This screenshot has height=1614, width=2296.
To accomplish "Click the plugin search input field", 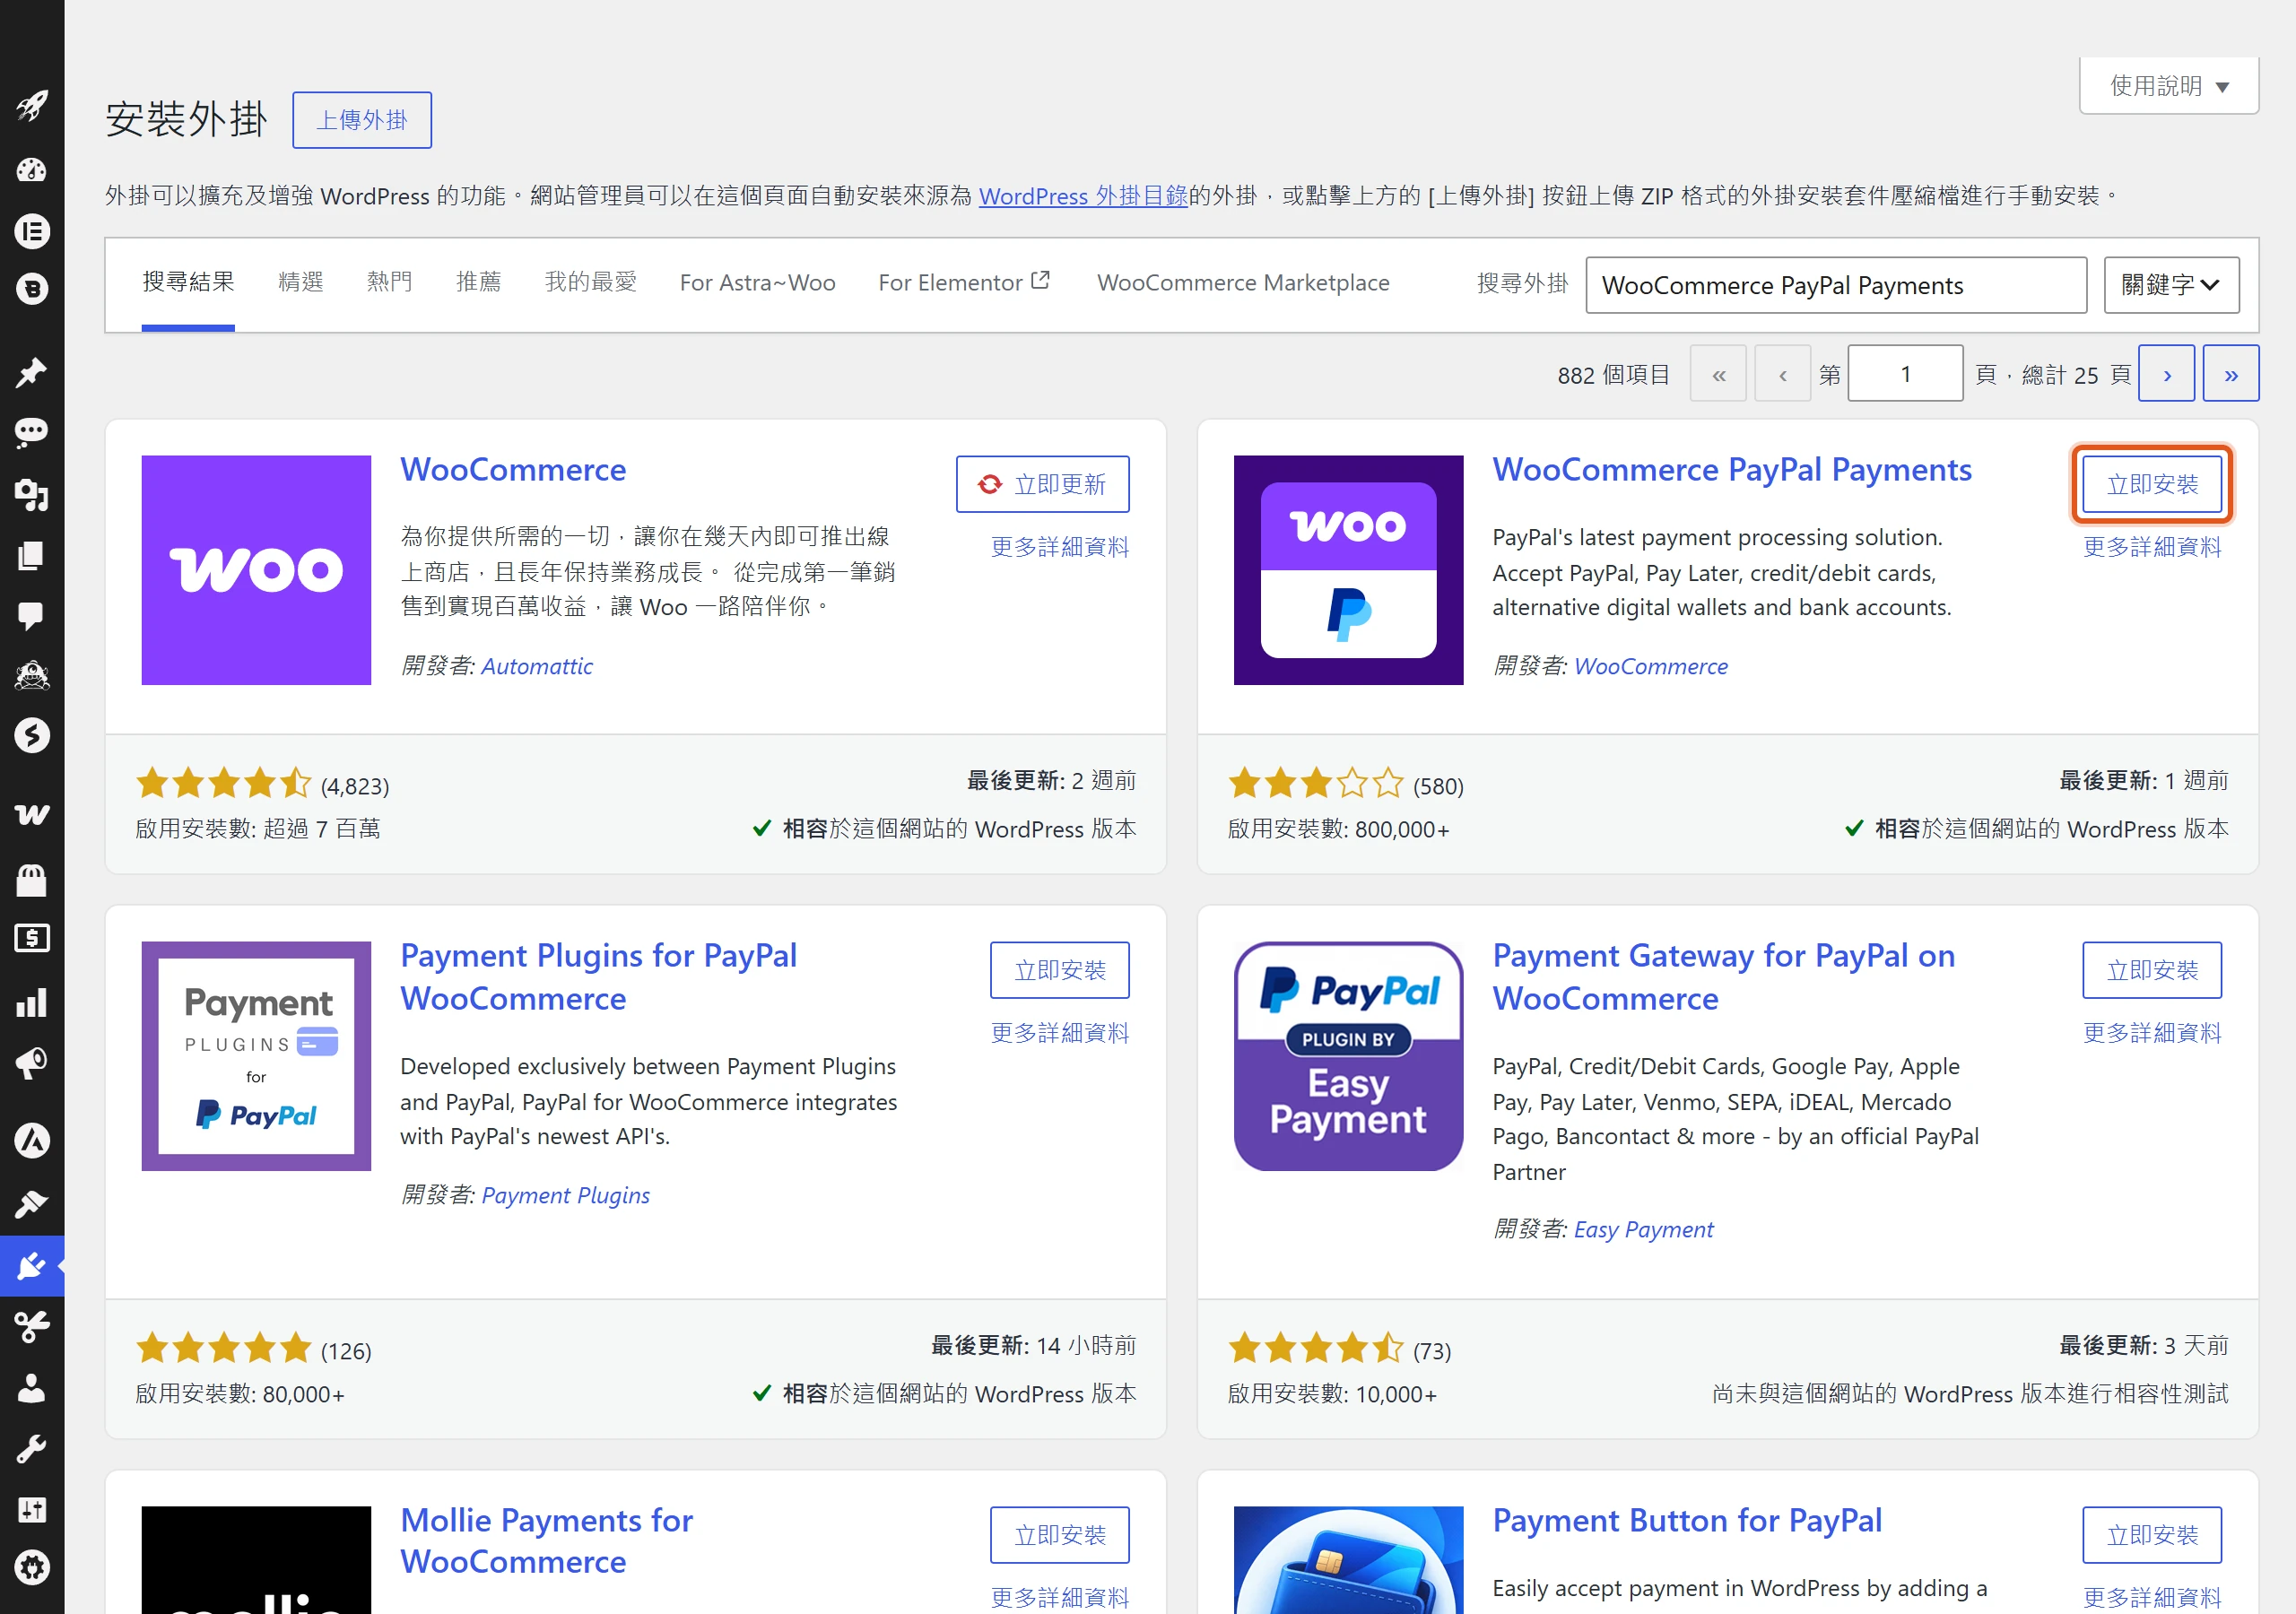I will [x=1836, y=285].
